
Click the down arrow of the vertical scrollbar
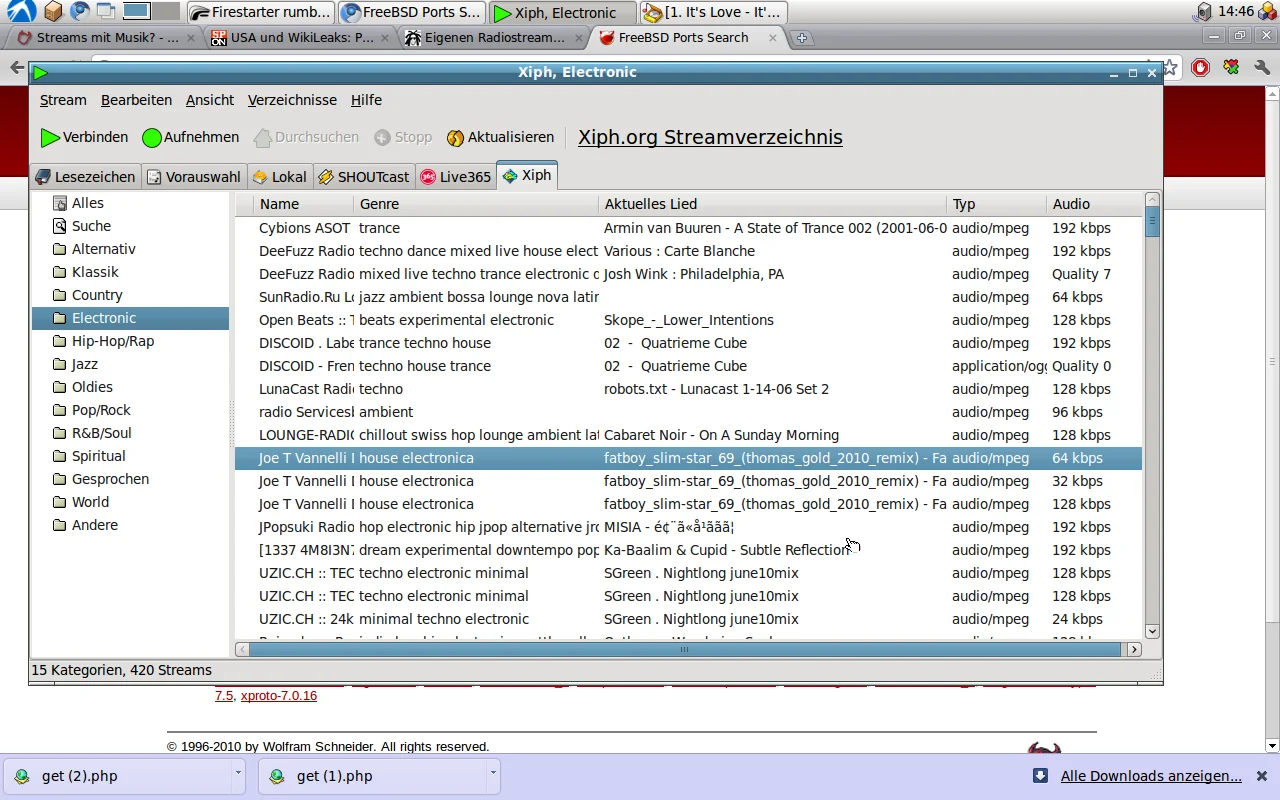click(x=1152, y=631)
